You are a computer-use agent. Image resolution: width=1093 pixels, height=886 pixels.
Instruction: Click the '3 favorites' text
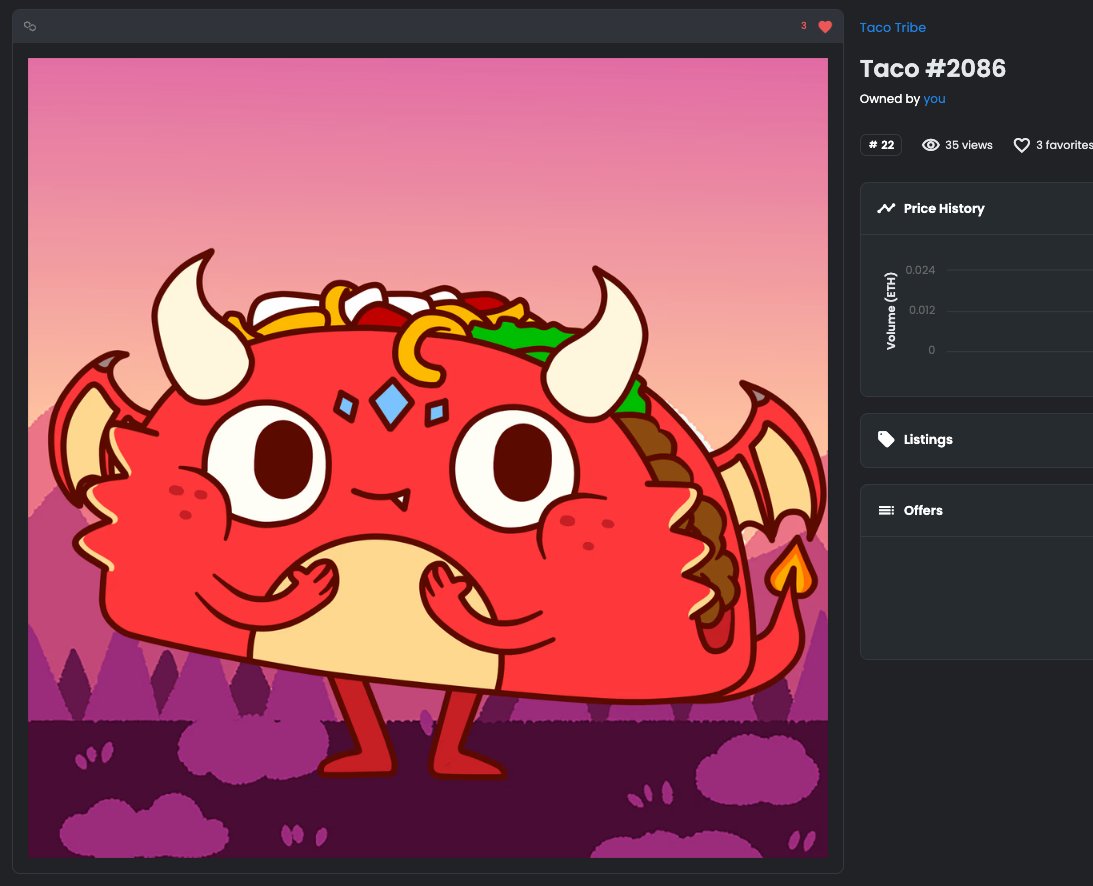coord(1064,145)
